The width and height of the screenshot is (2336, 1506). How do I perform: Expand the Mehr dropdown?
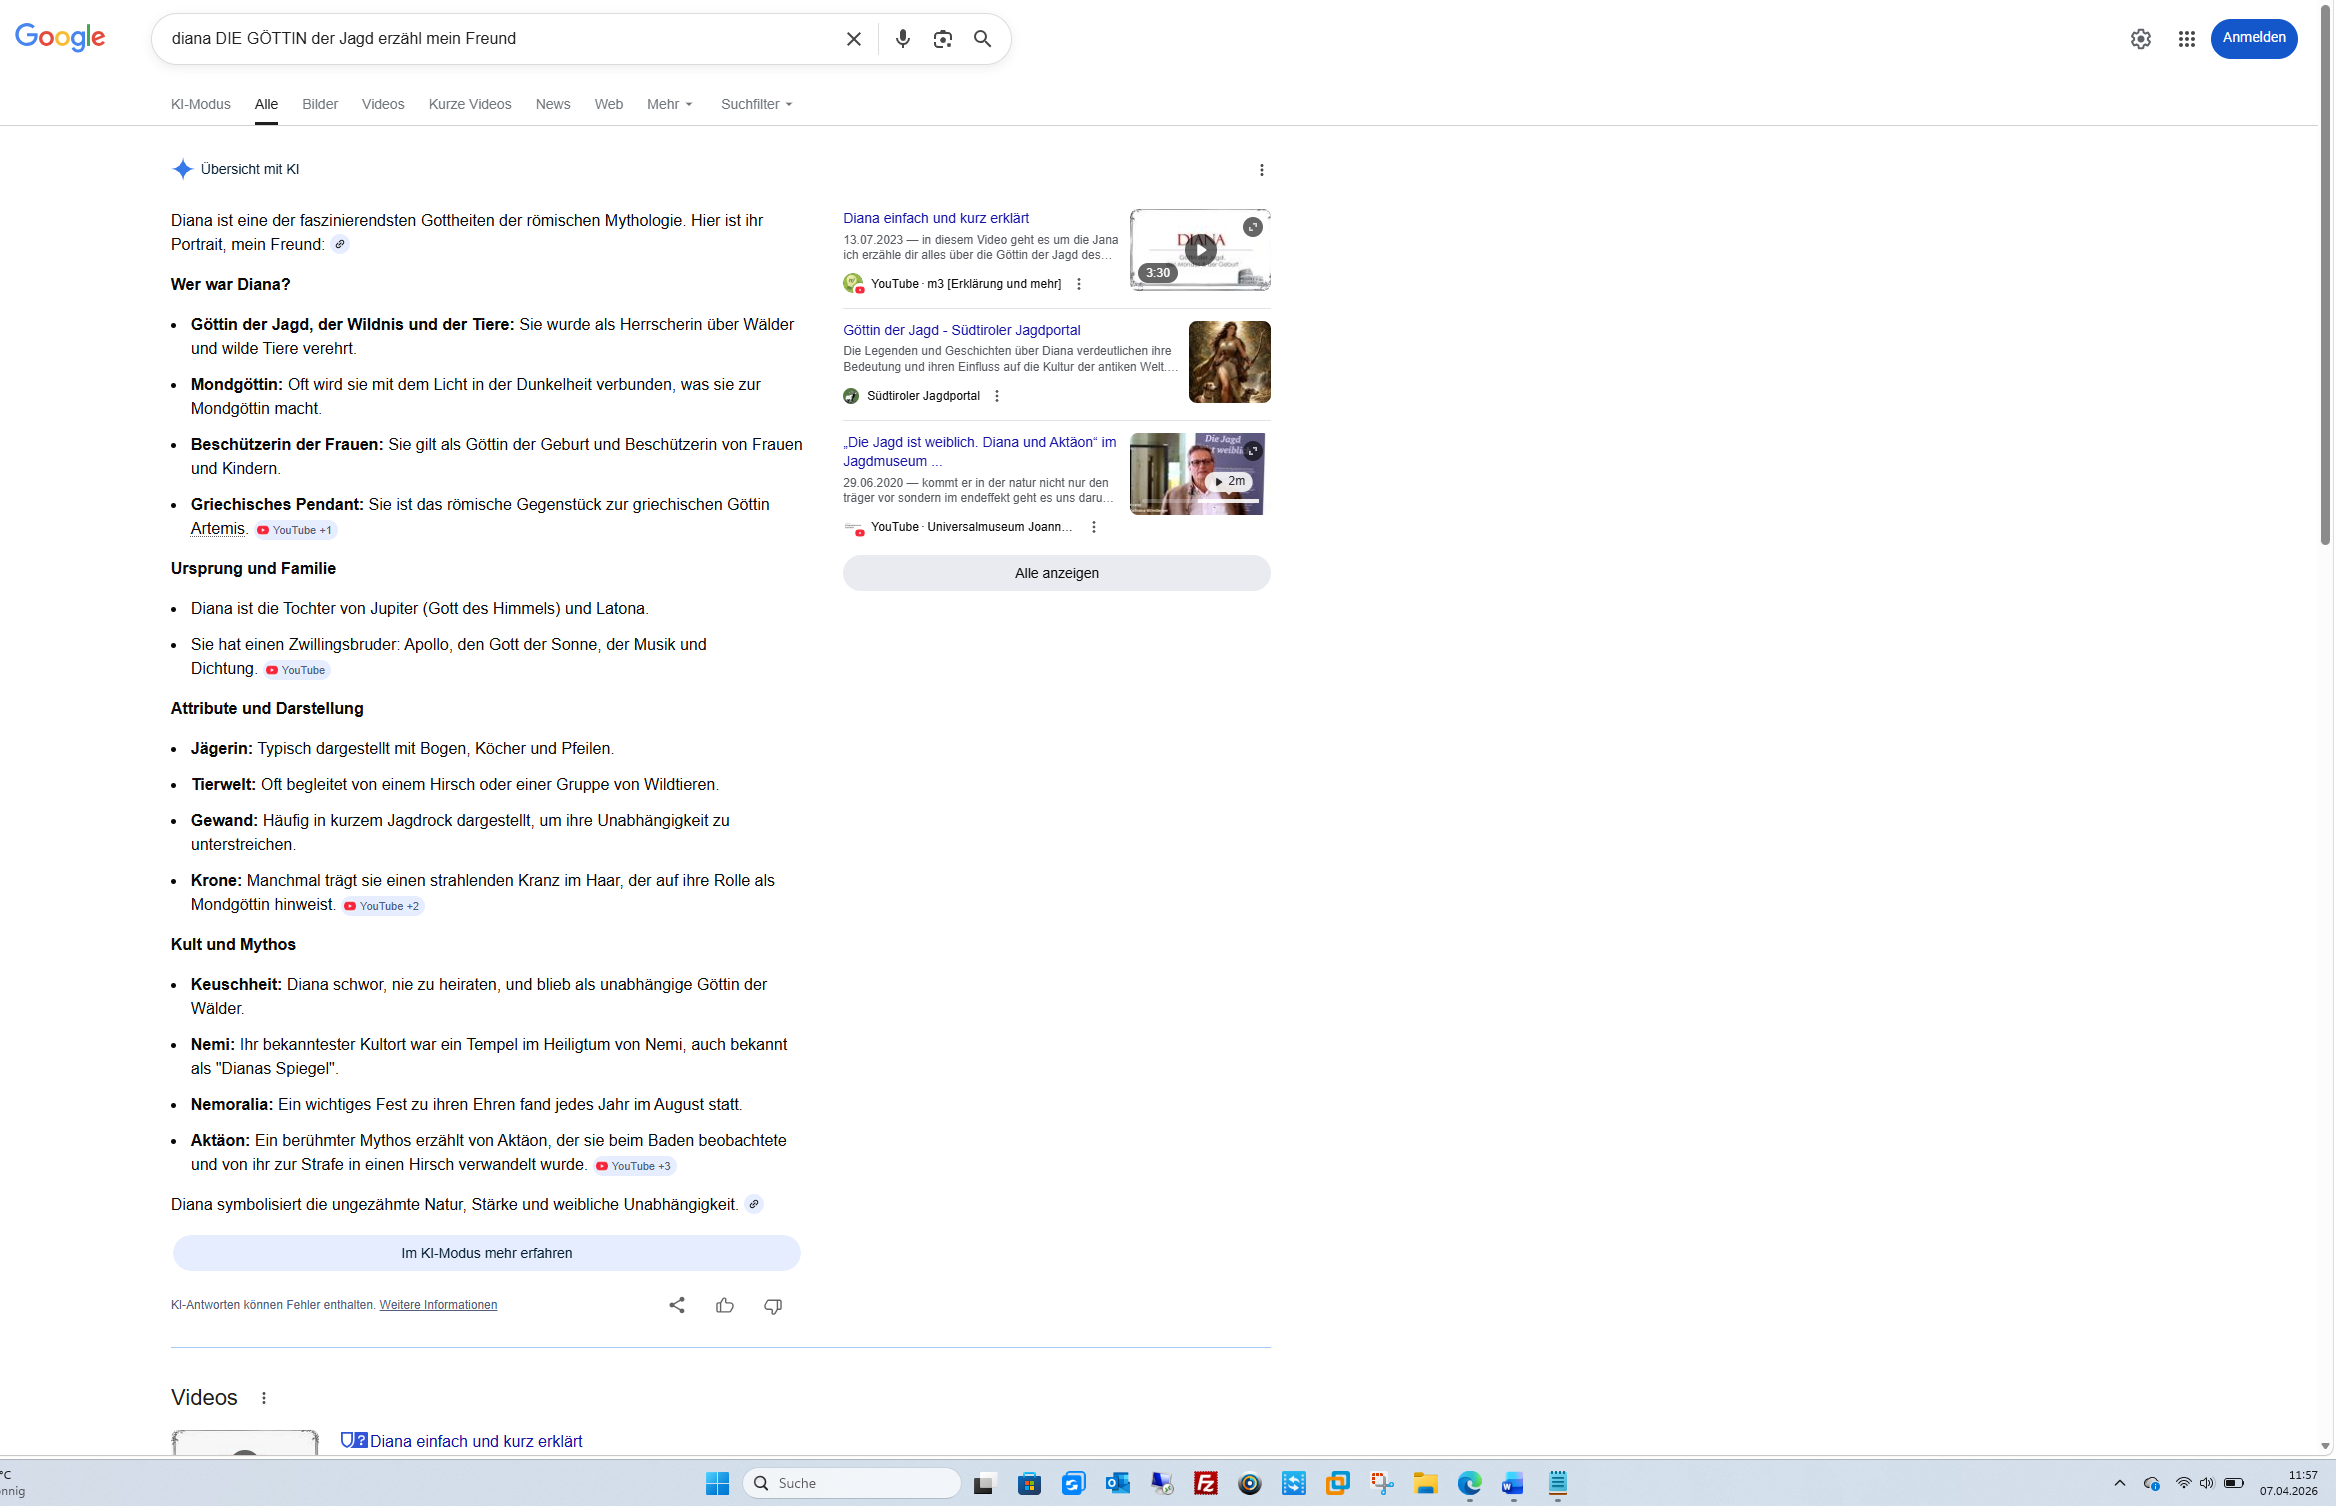669,104
